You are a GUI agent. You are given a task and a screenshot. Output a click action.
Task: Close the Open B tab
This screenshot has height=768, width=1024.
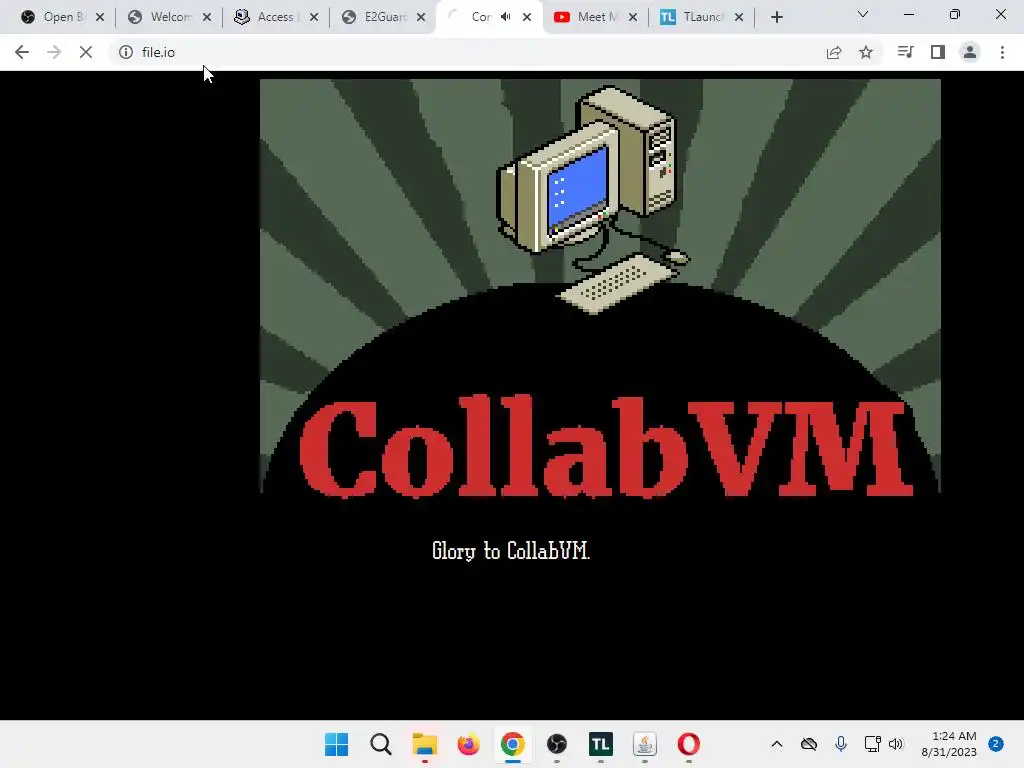pos(100,17)
